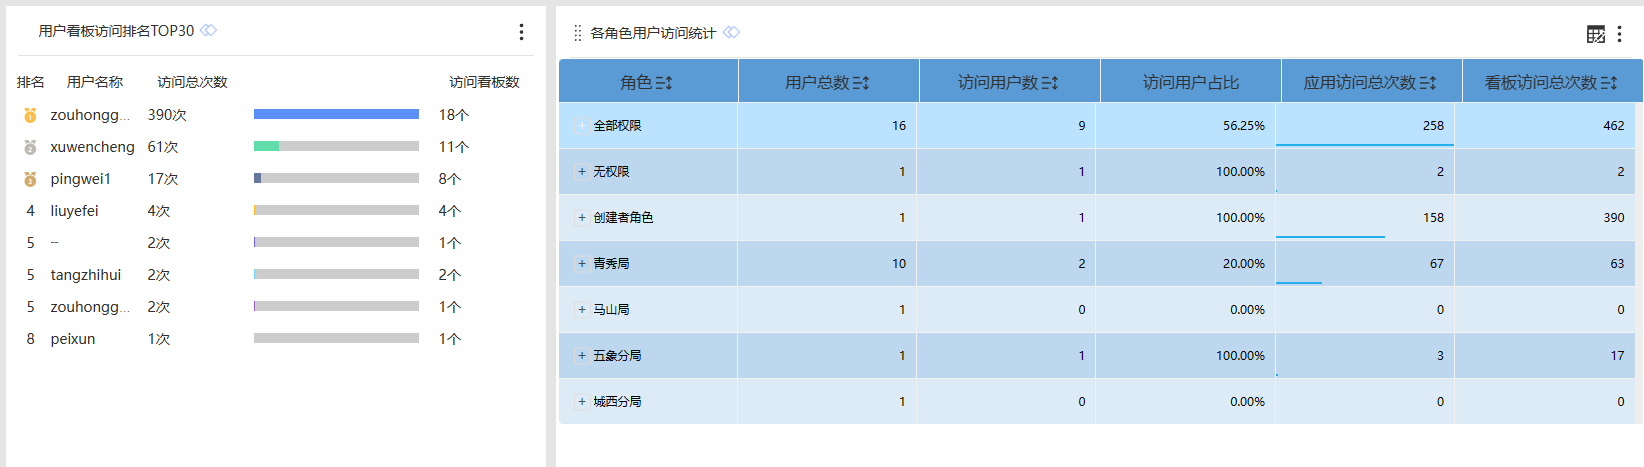Expand the 全部权限 role row
1644x467 pixels.
581,126
